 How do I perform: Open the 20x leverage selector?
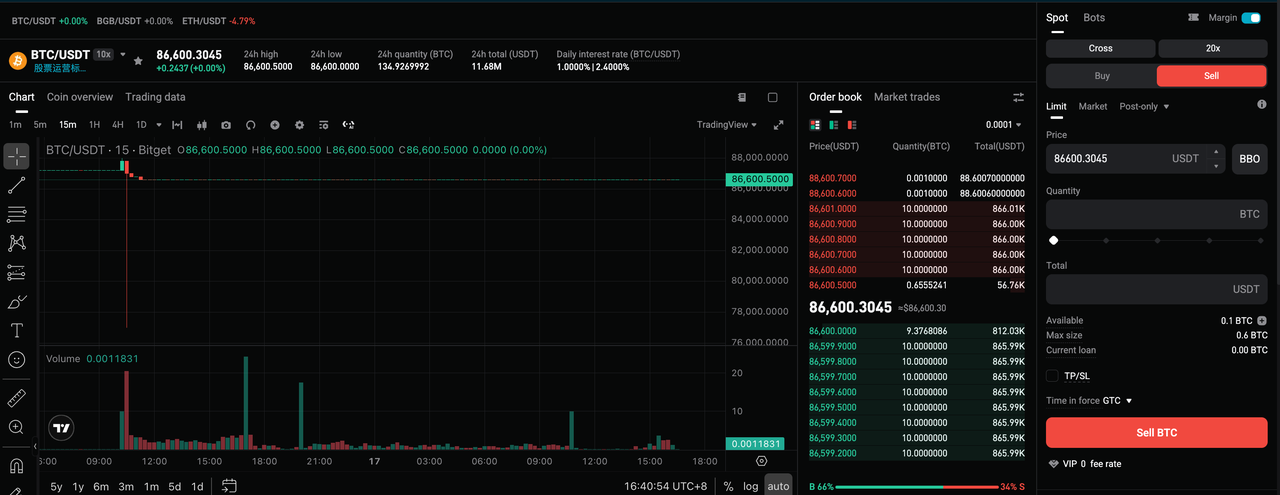1213,48
